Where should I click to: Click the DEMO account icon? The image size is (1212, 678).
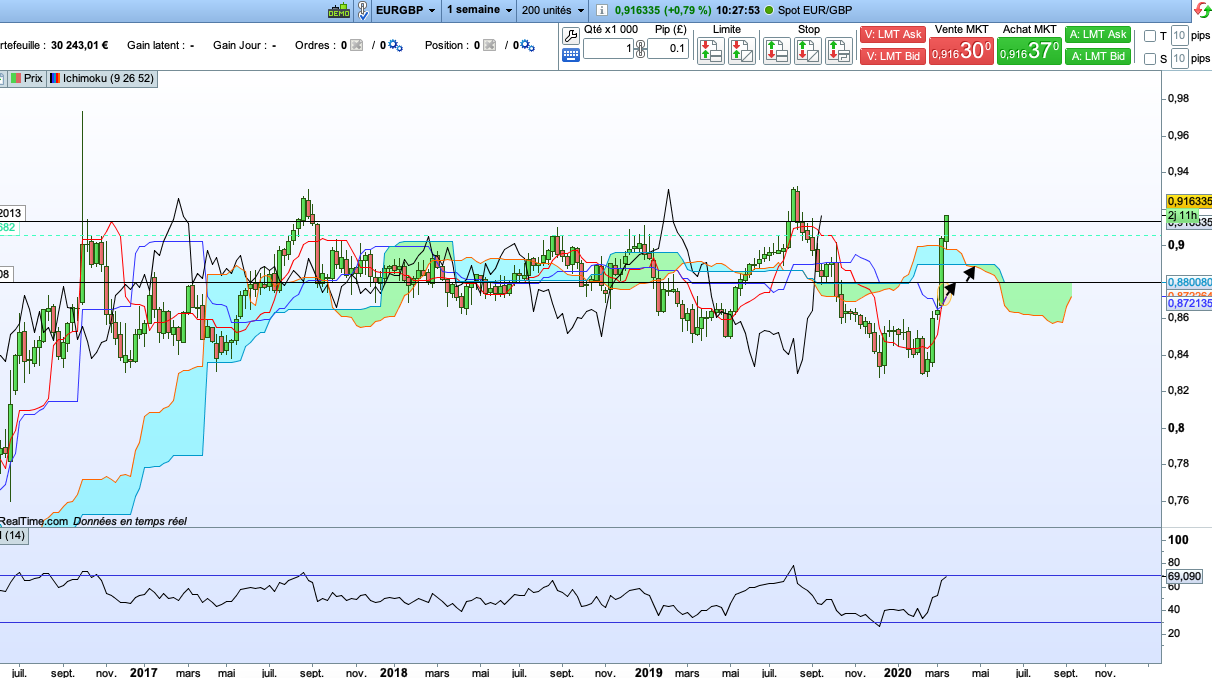point(339,10)
